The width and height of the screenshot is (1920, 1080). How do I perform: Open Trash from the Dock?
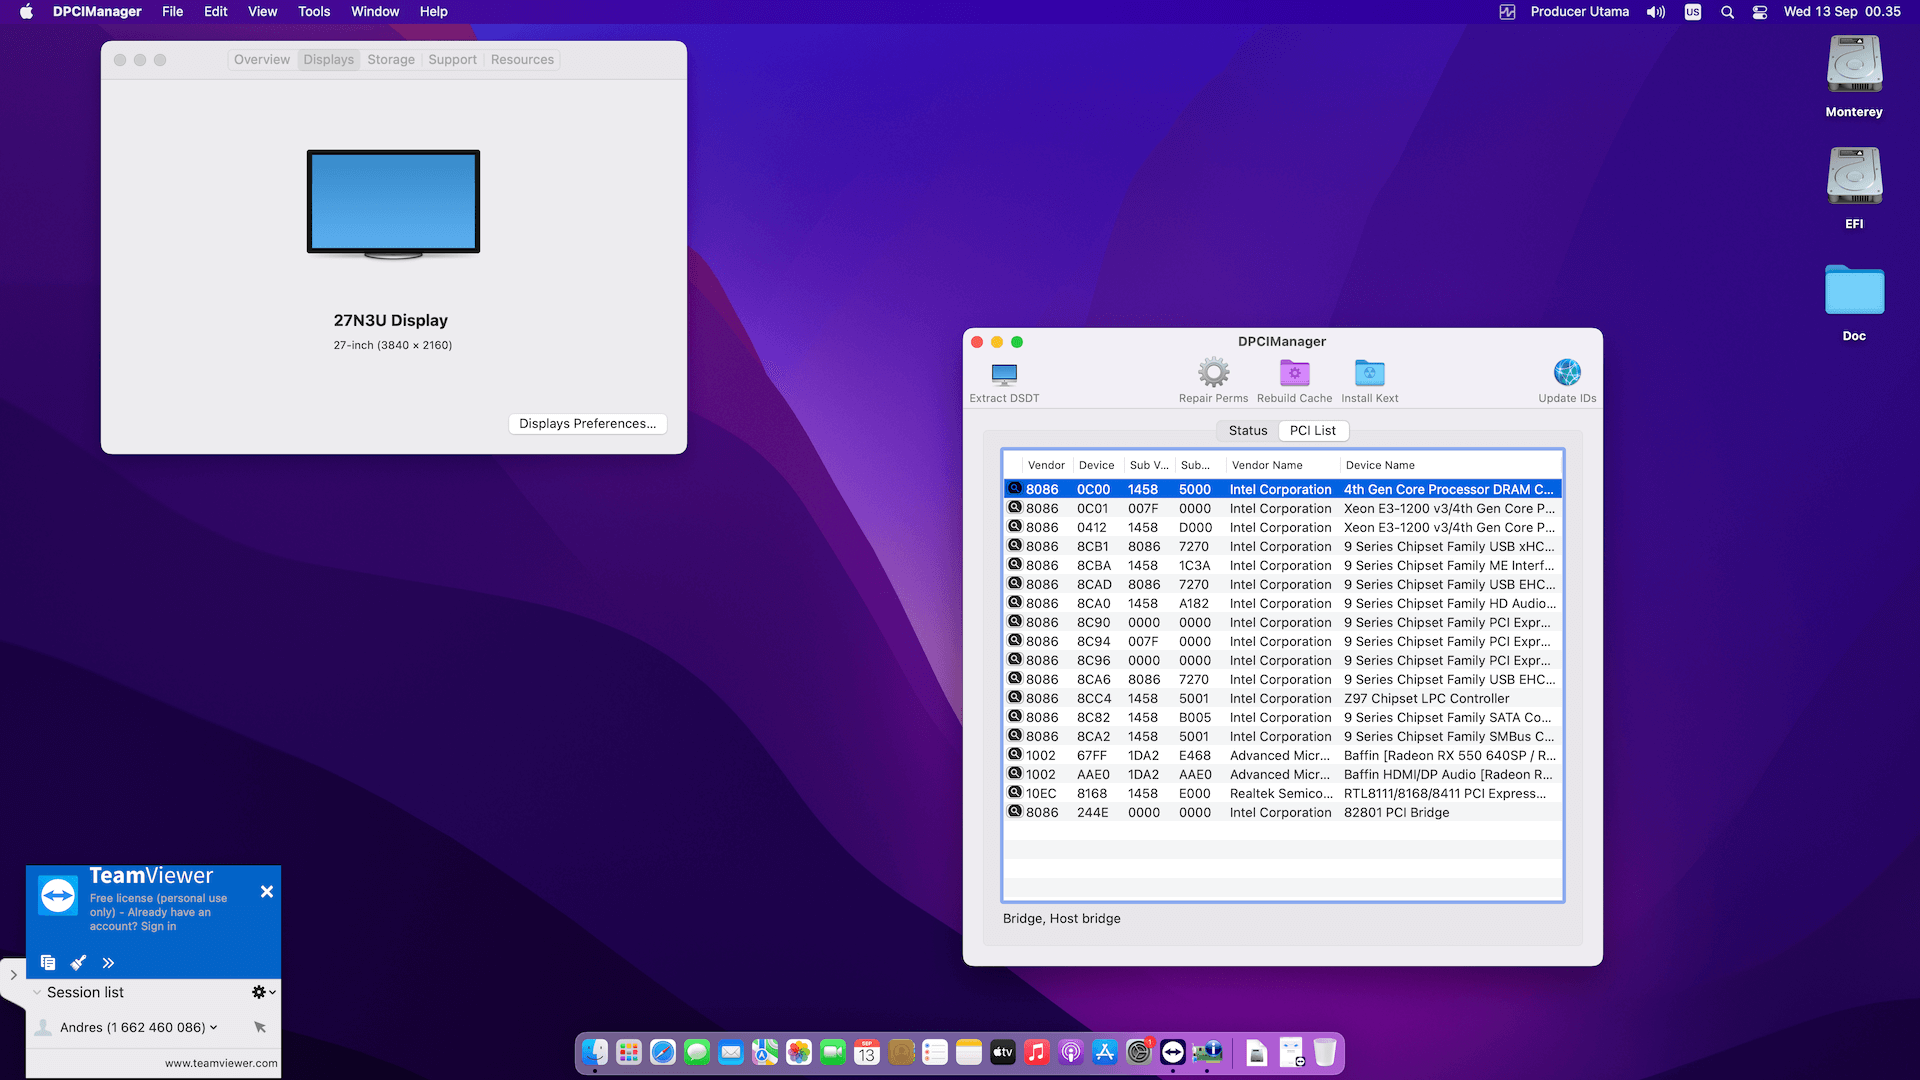click(1325, 1052)
